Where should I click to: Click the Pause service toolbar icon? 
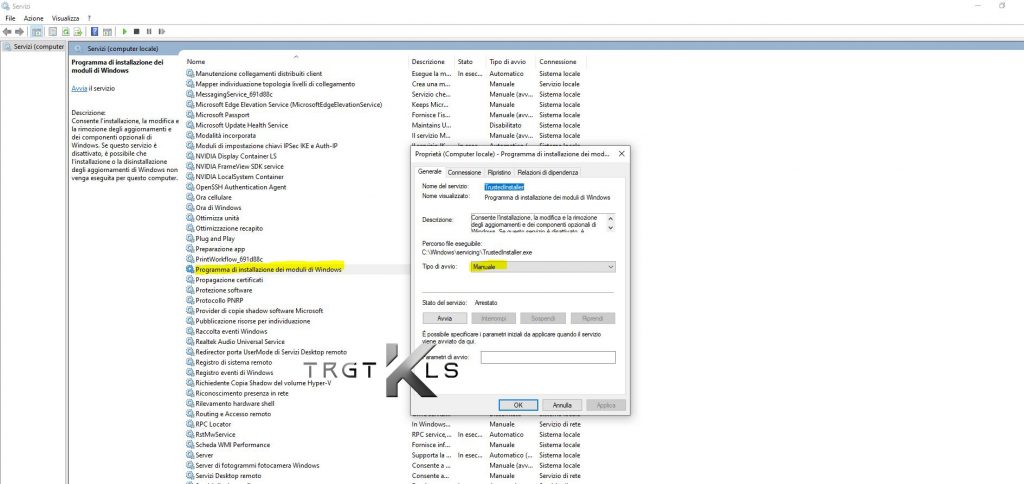click(x=148, y=32)
